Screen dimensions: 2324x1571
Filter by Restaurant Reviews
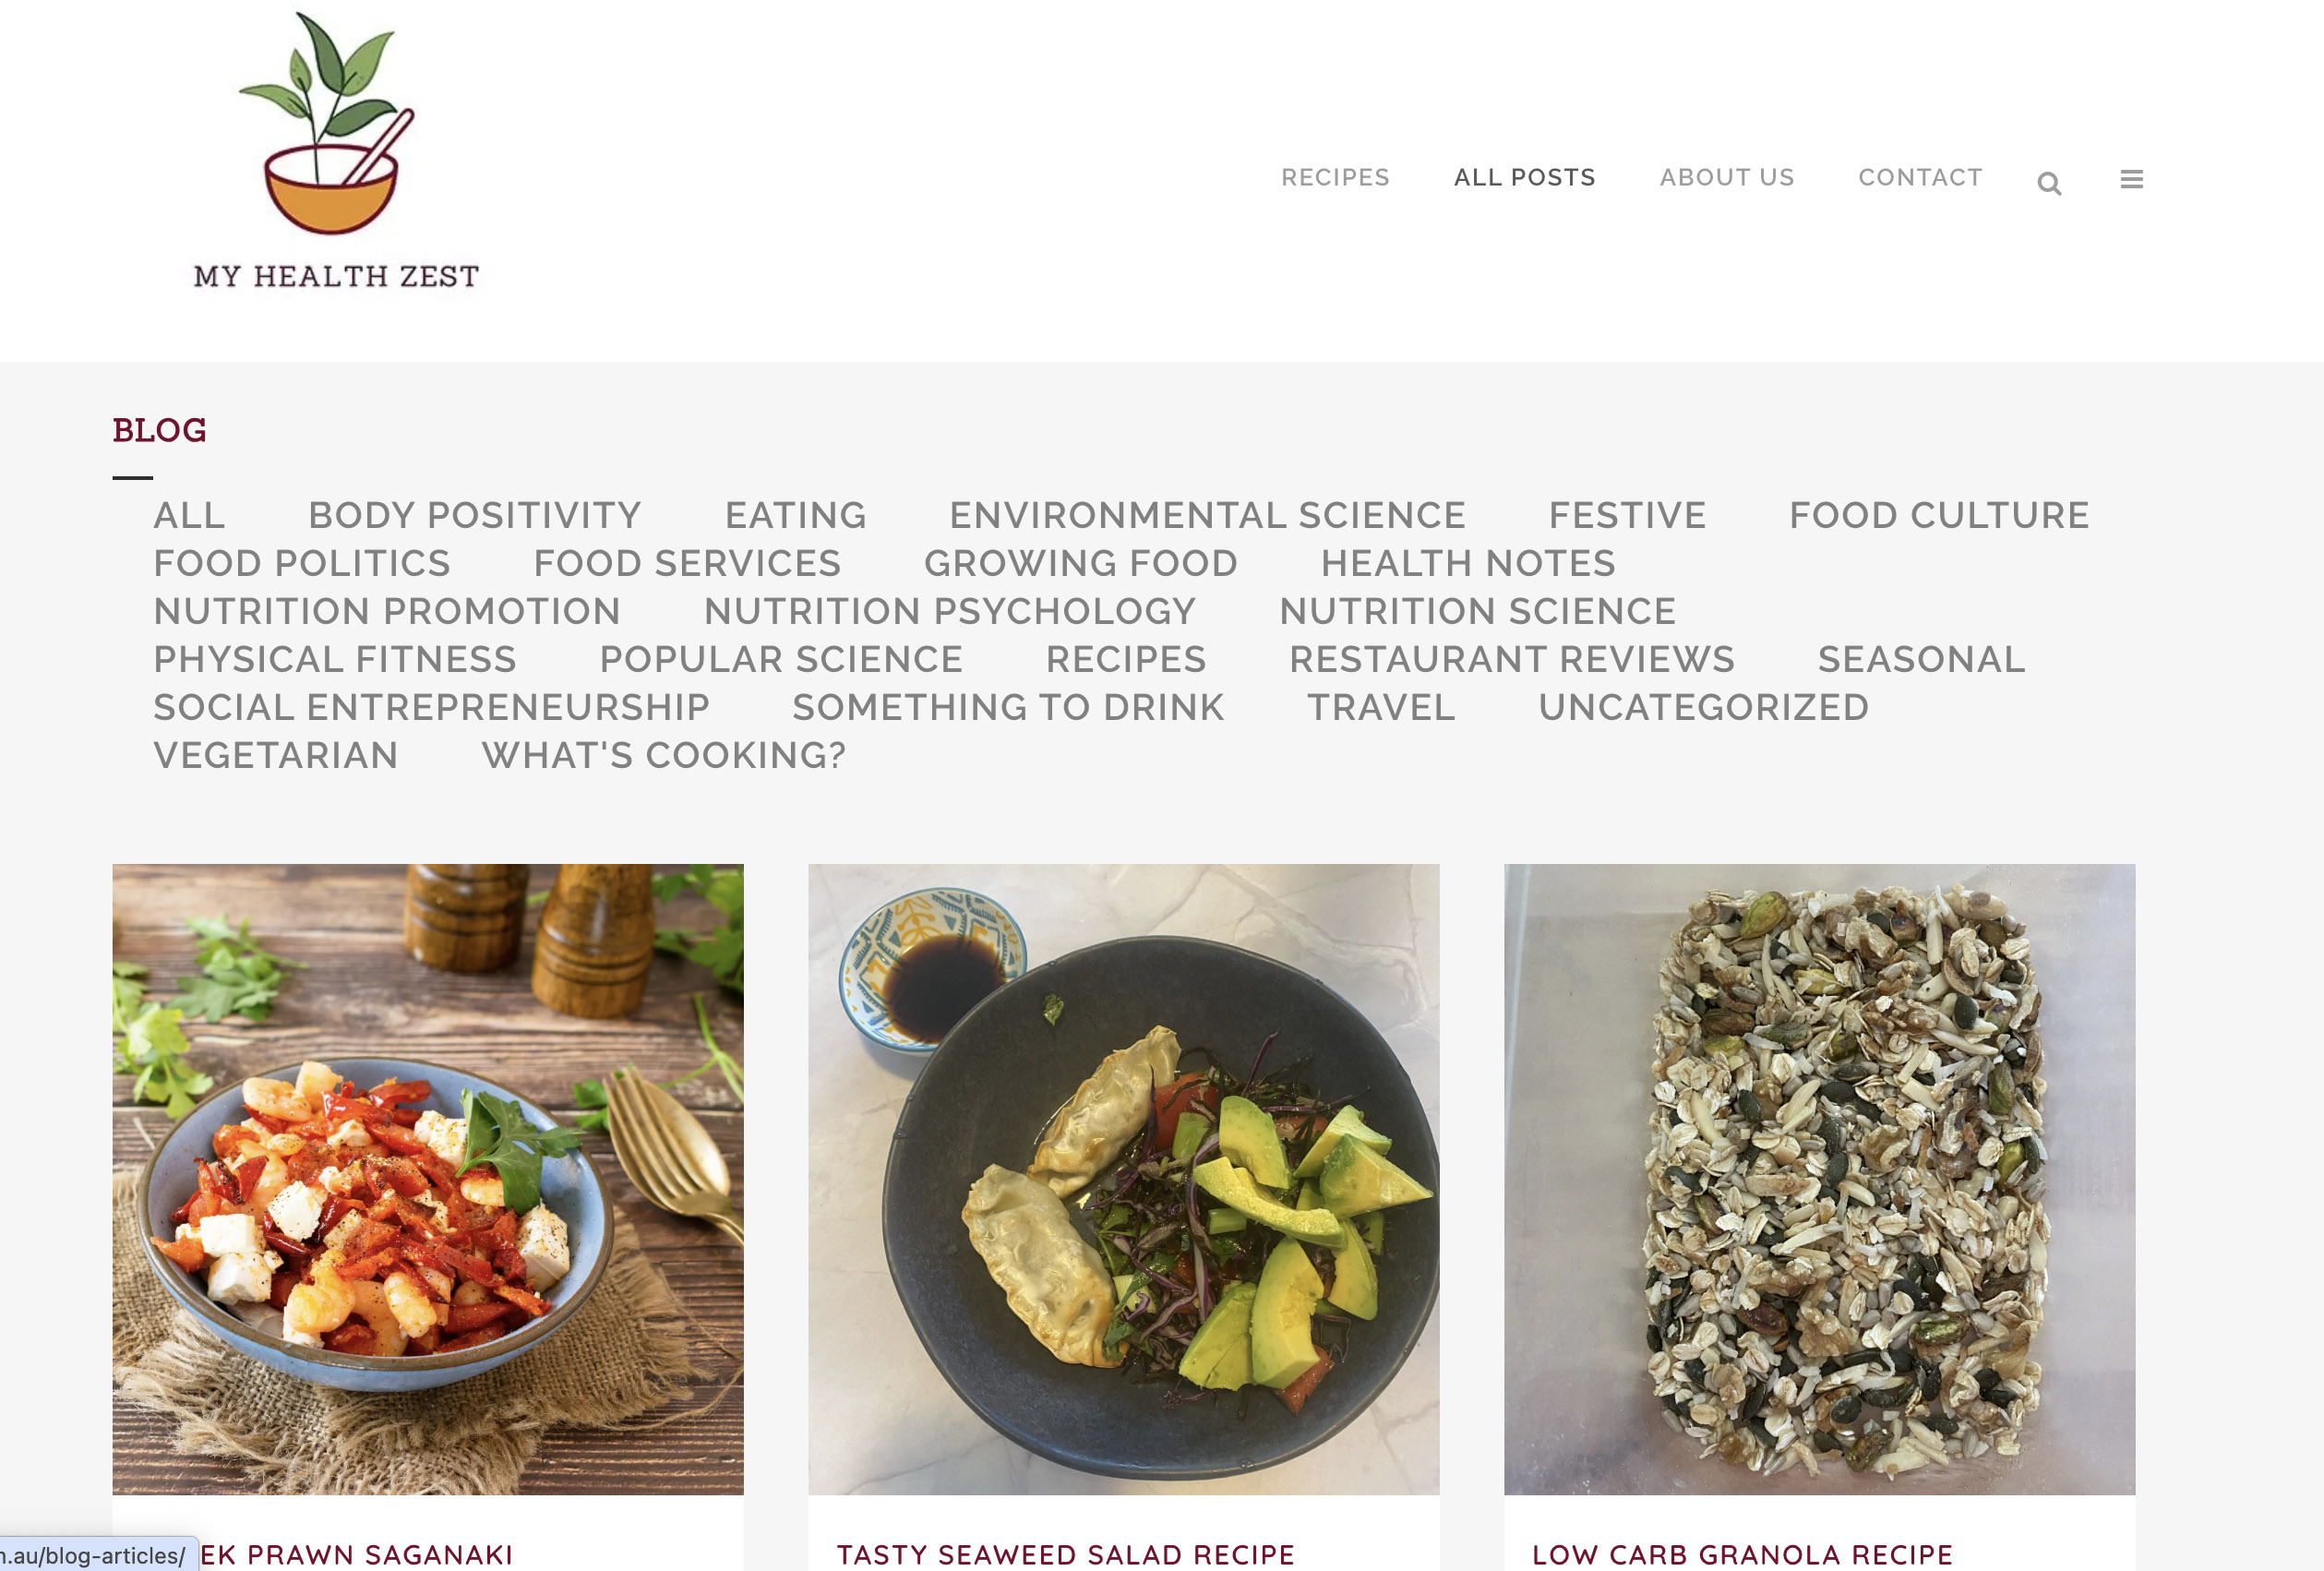tap(1512, 659)
